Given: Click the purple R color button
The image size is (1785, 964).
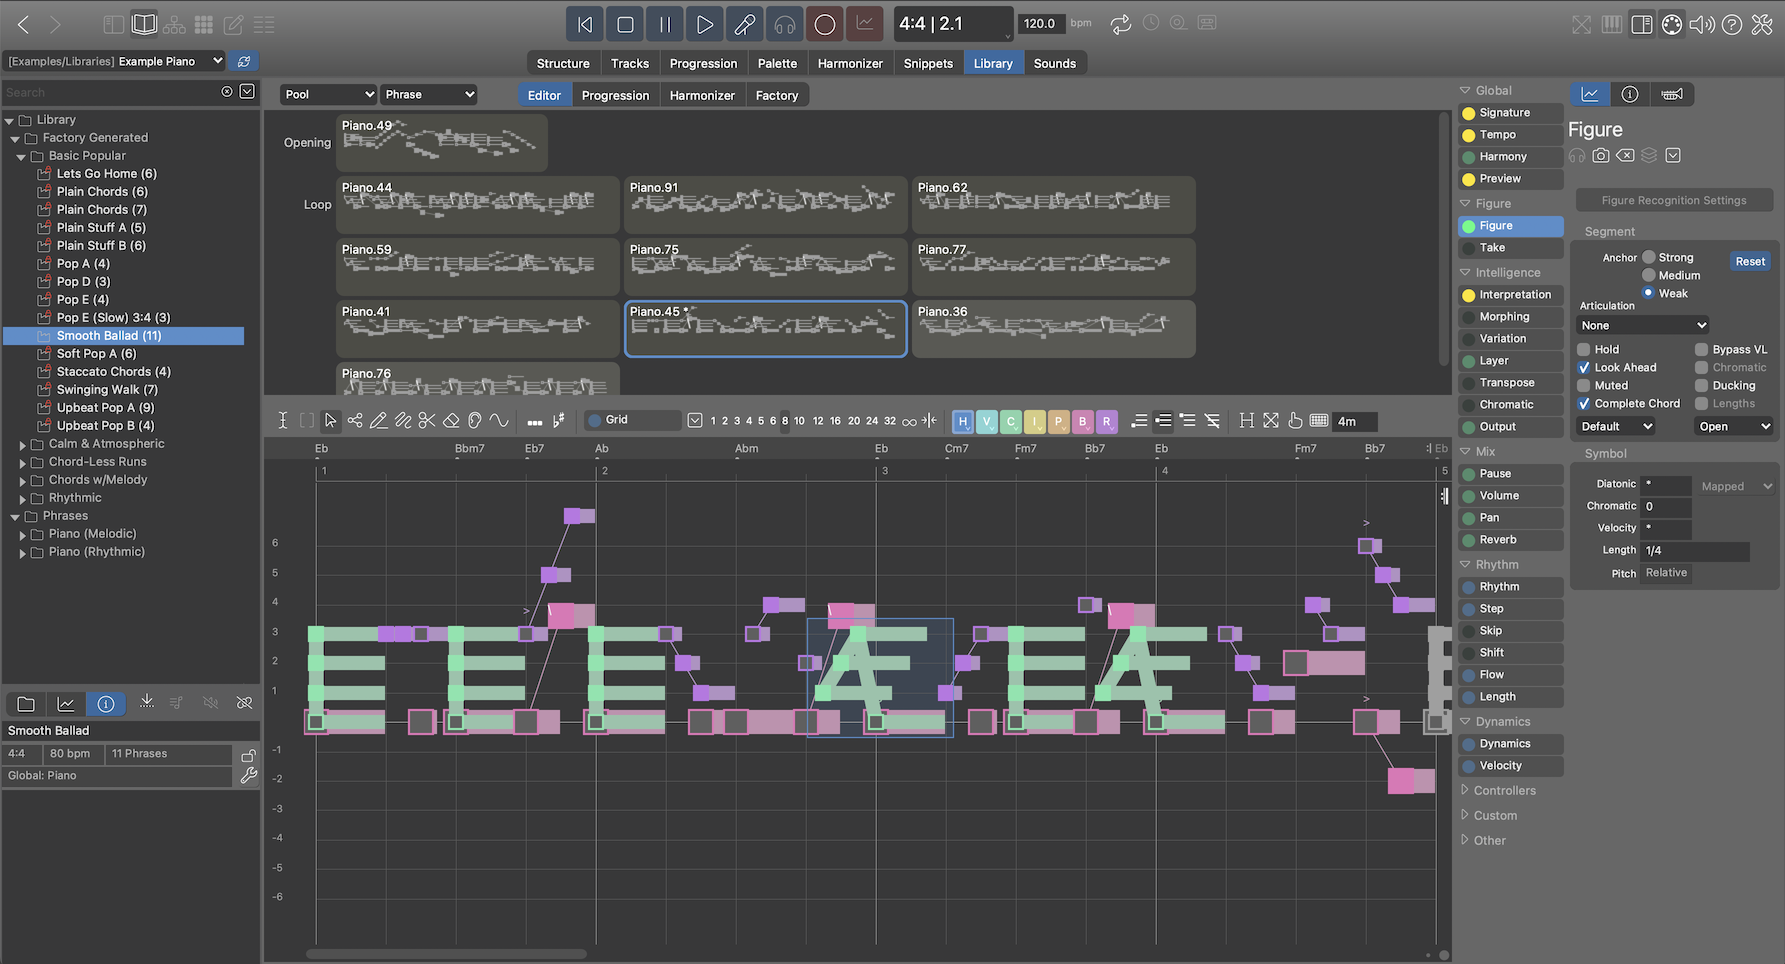Looking at the screenshot, I should (x=1106, y=422).
